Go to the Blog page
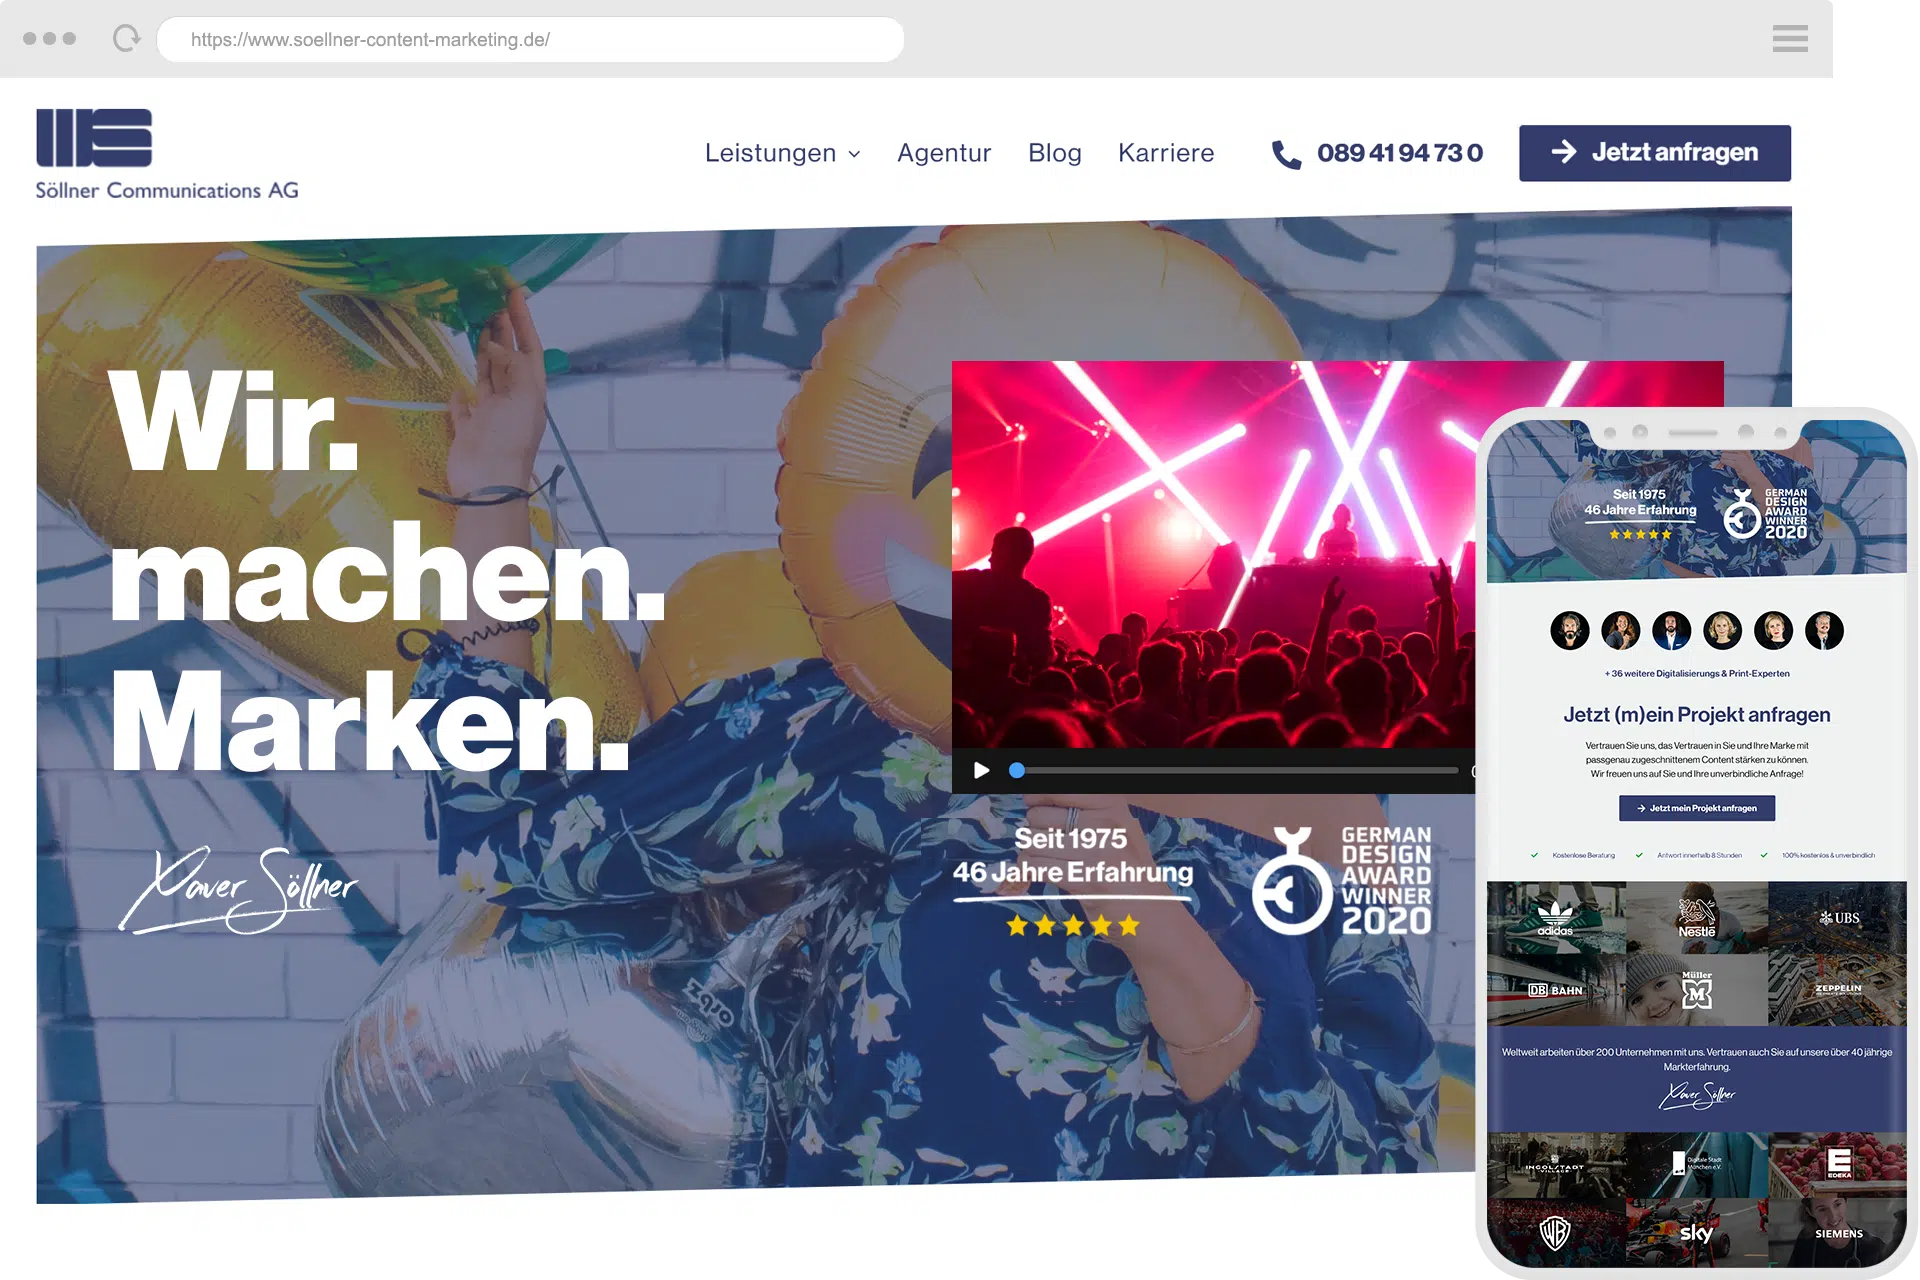 point(1054,153)
